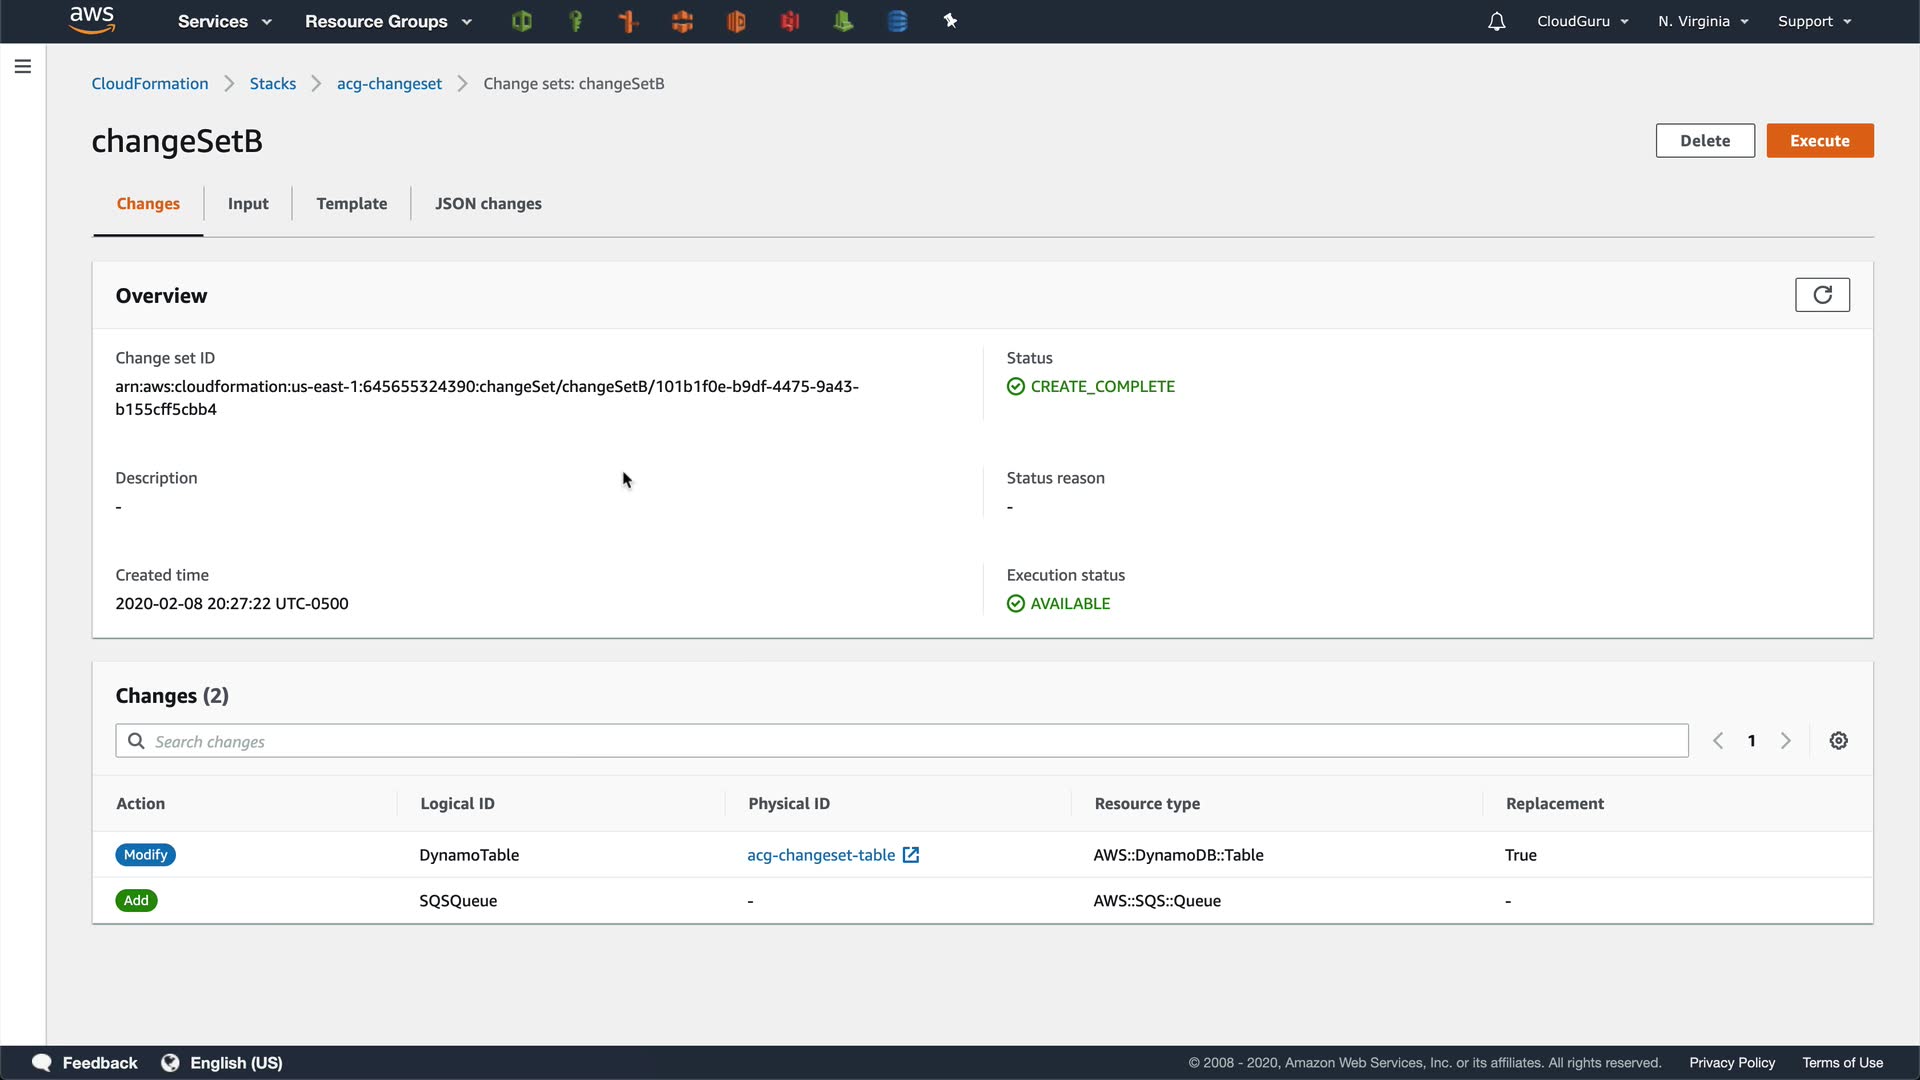The image size is (1920, 1080).
Task: Expand the Services dropdown
Action: pos(224,21)
